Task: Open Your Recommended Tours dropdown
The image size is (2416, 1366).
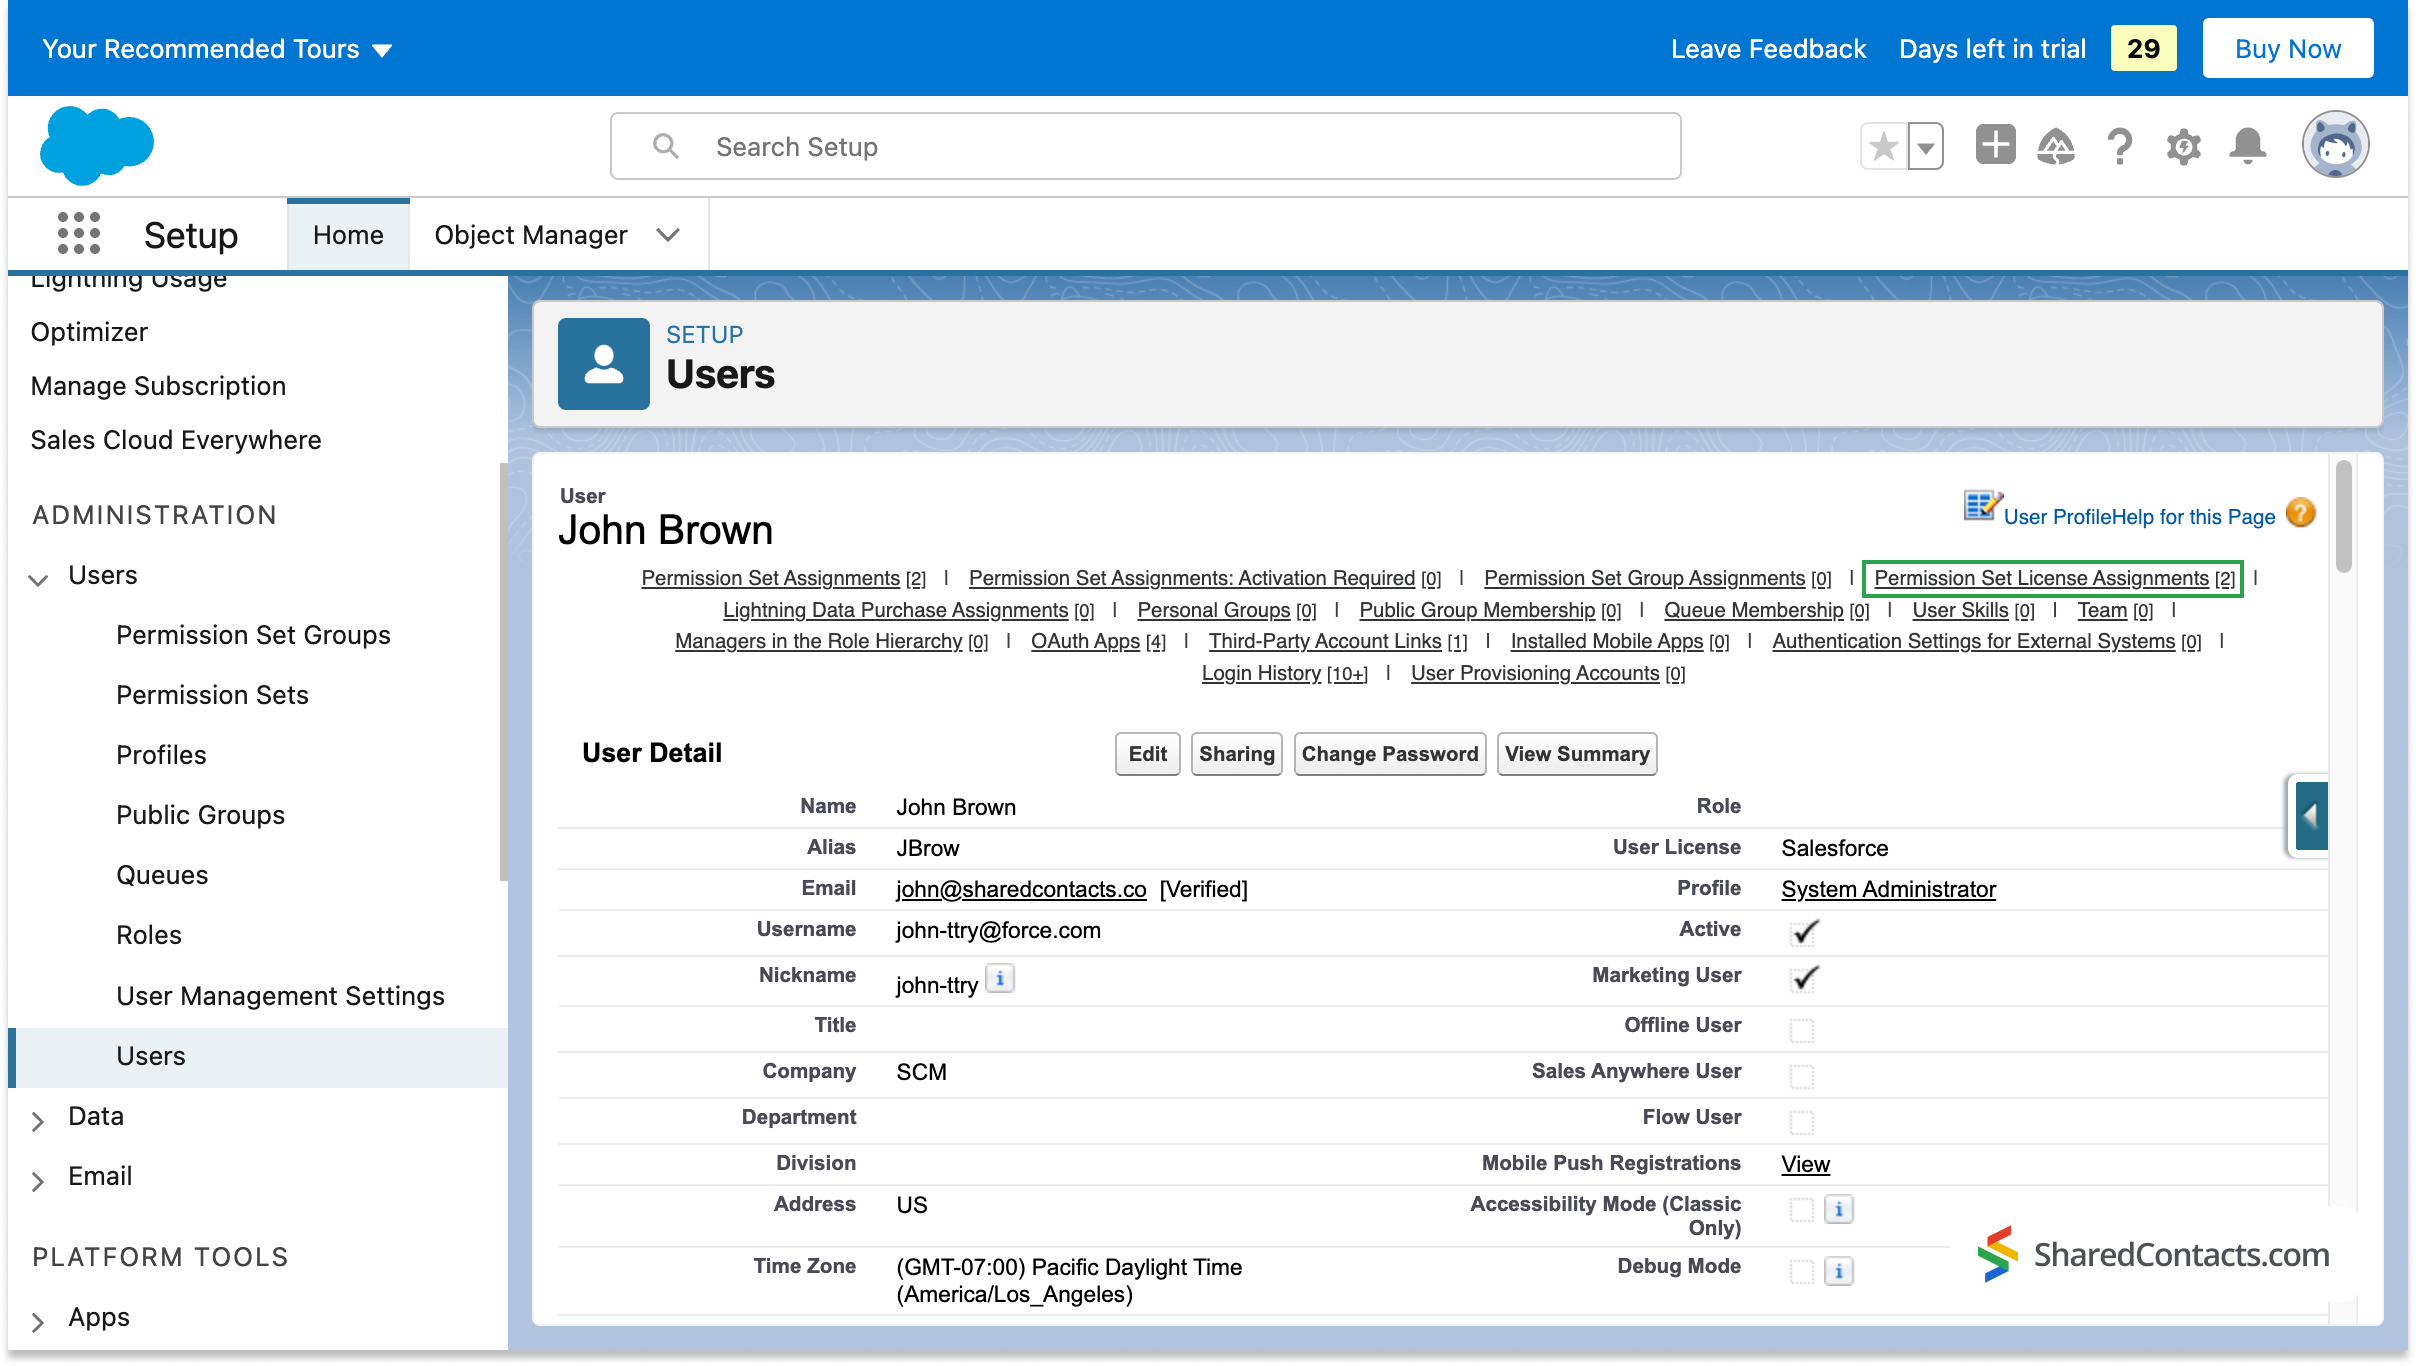Action: click(x=217, y=49)
